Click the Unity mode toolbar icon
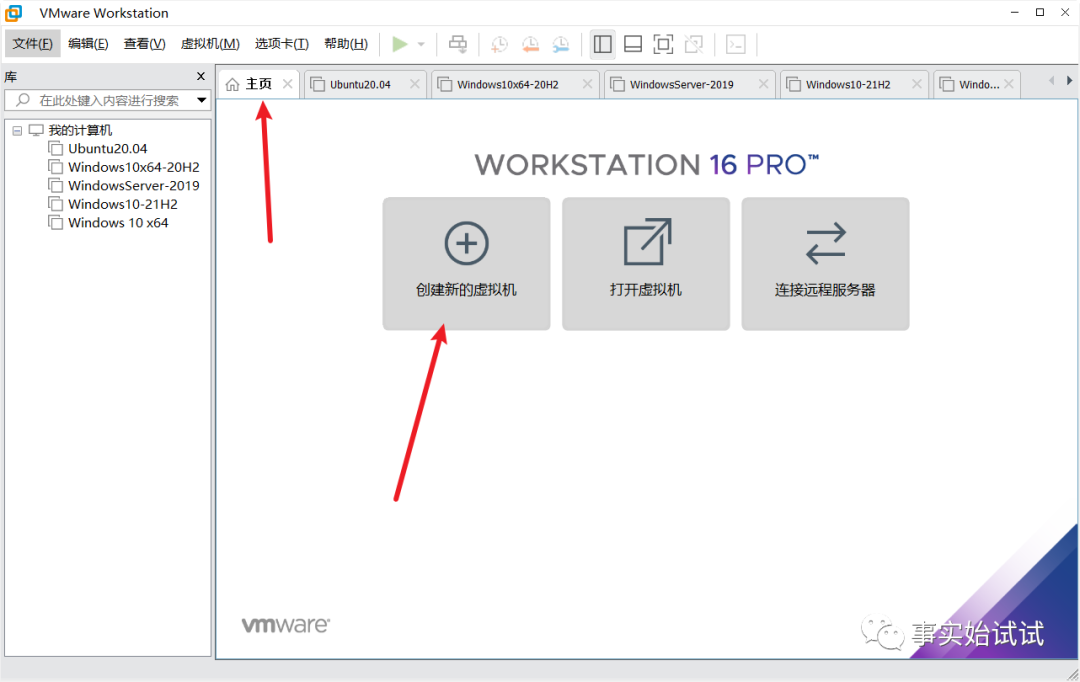The image size is (1080, 682). (x=694, y=44)
